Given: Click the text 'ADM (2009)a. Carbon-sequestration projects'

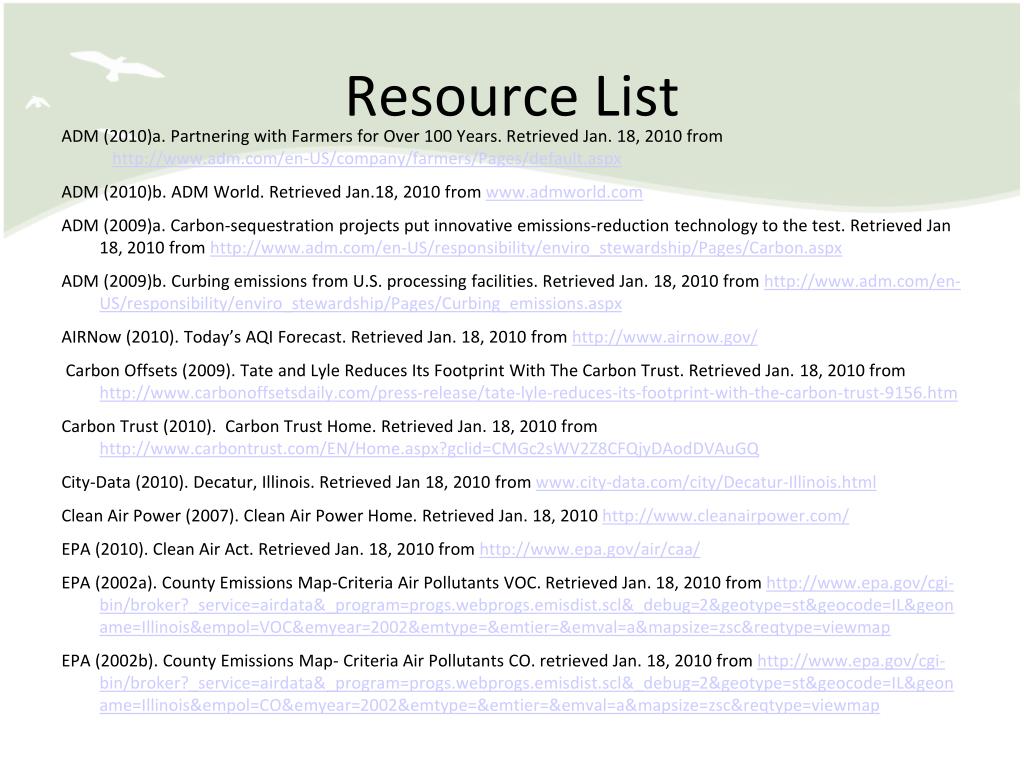Looking at the screenshot, I should [x=230, y=226].
